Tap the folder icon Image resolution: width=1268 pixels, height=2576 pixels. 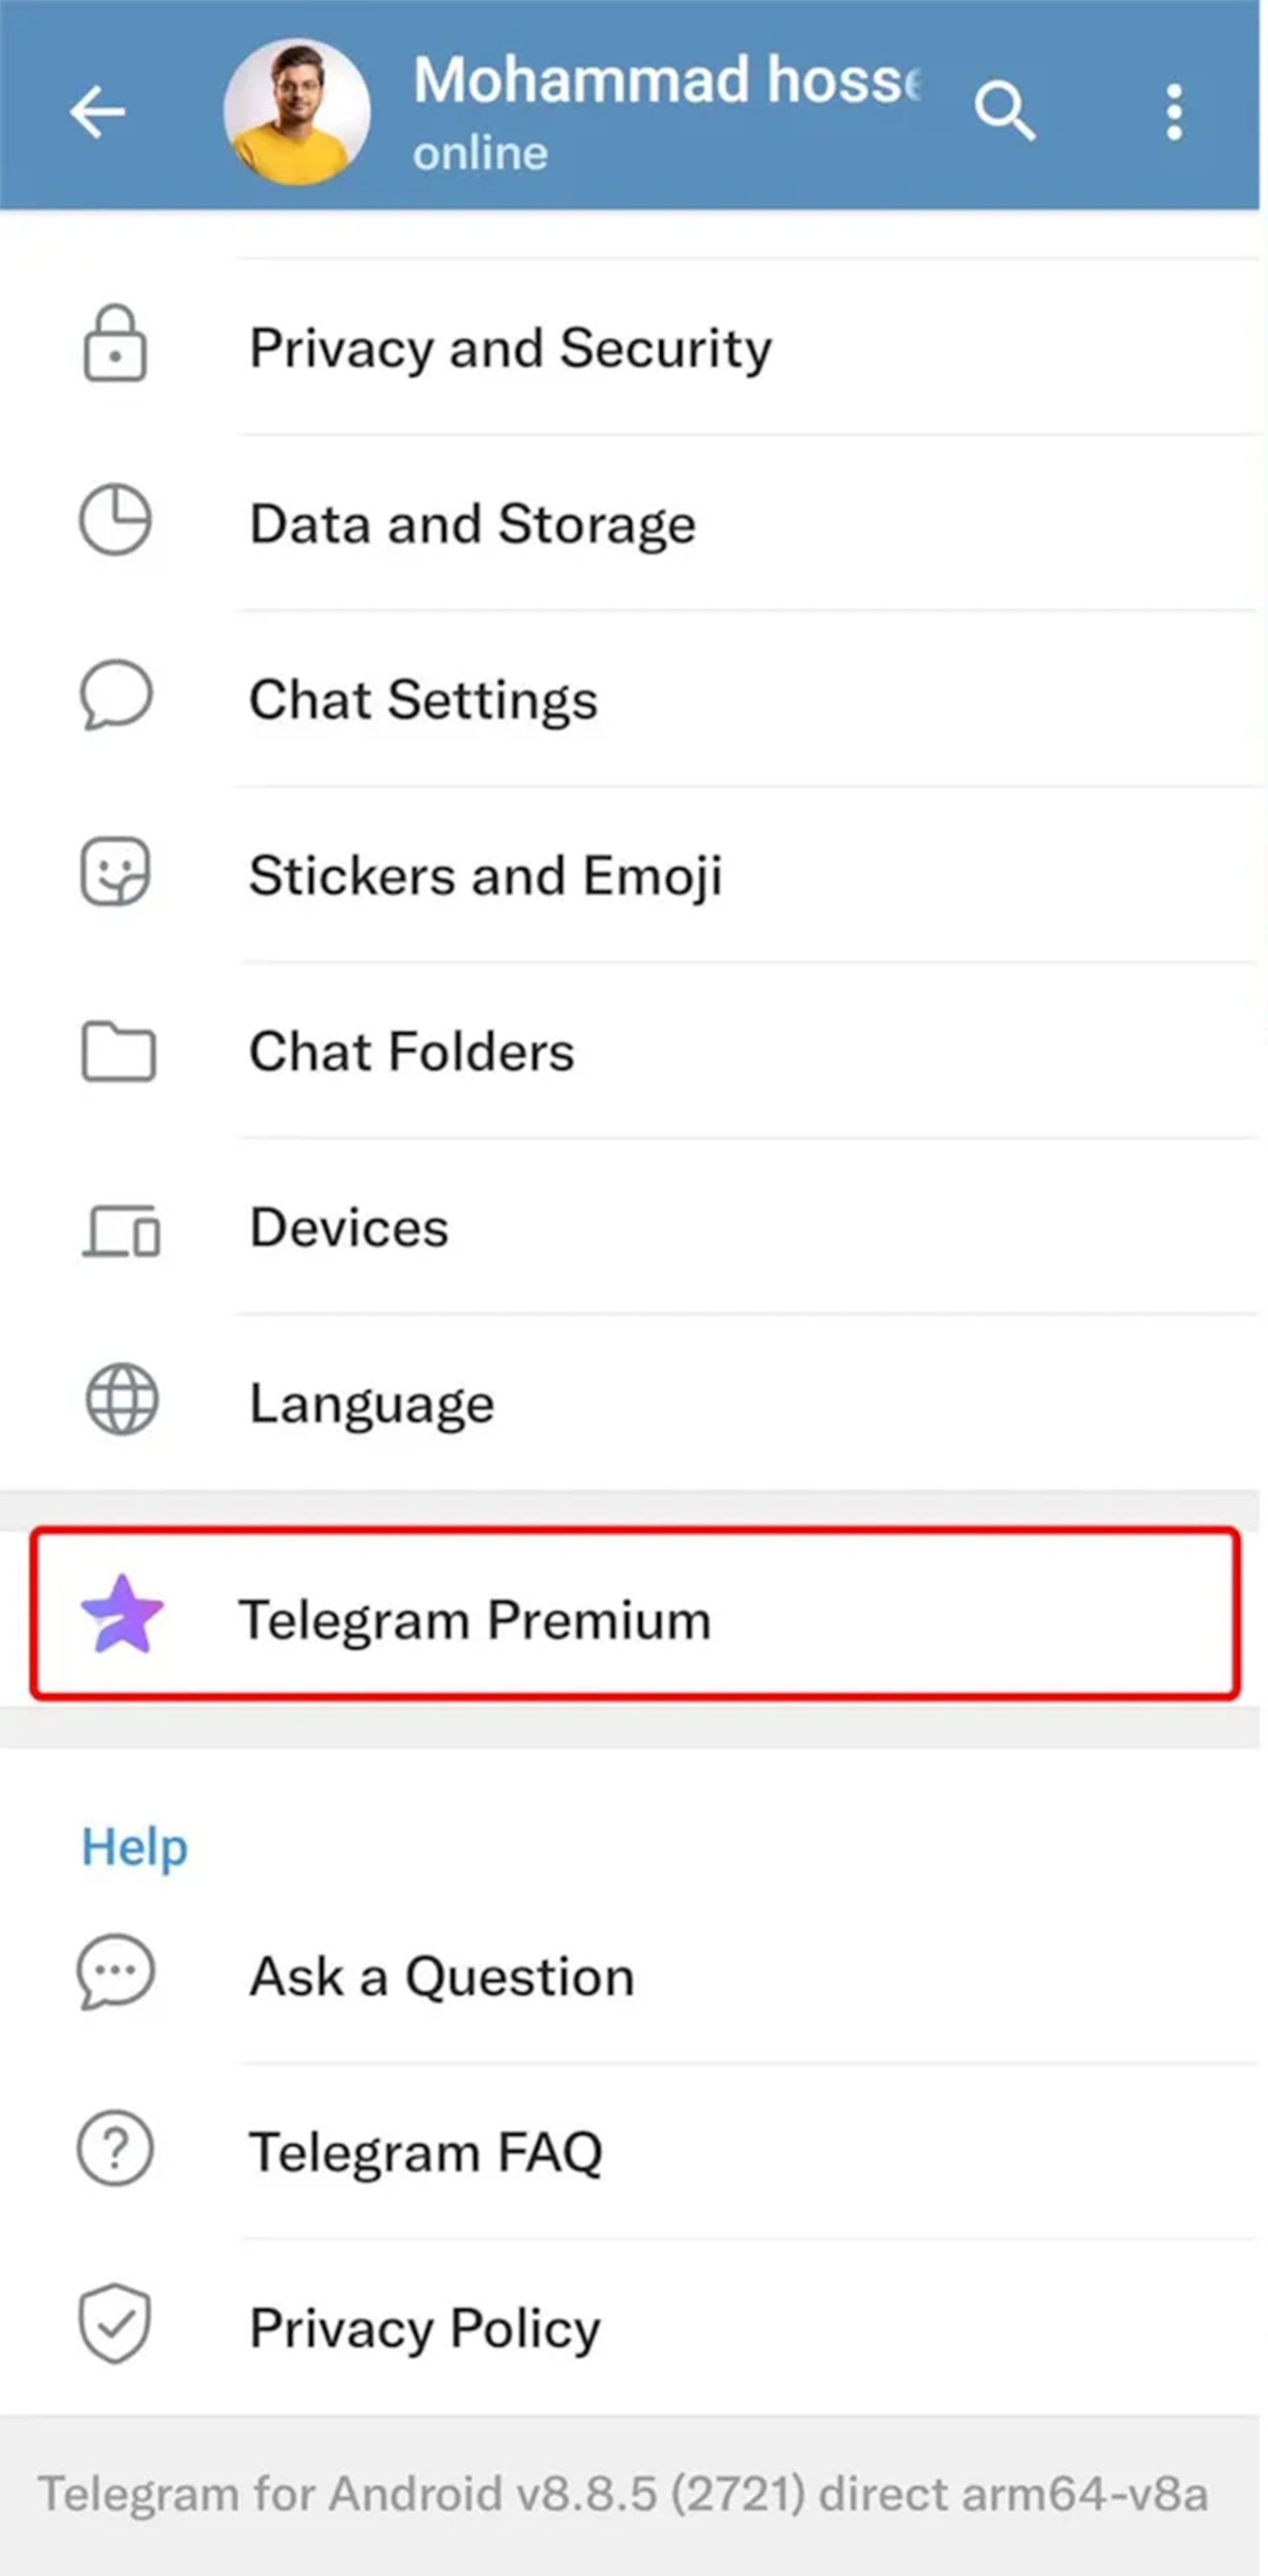[118, 1052]
